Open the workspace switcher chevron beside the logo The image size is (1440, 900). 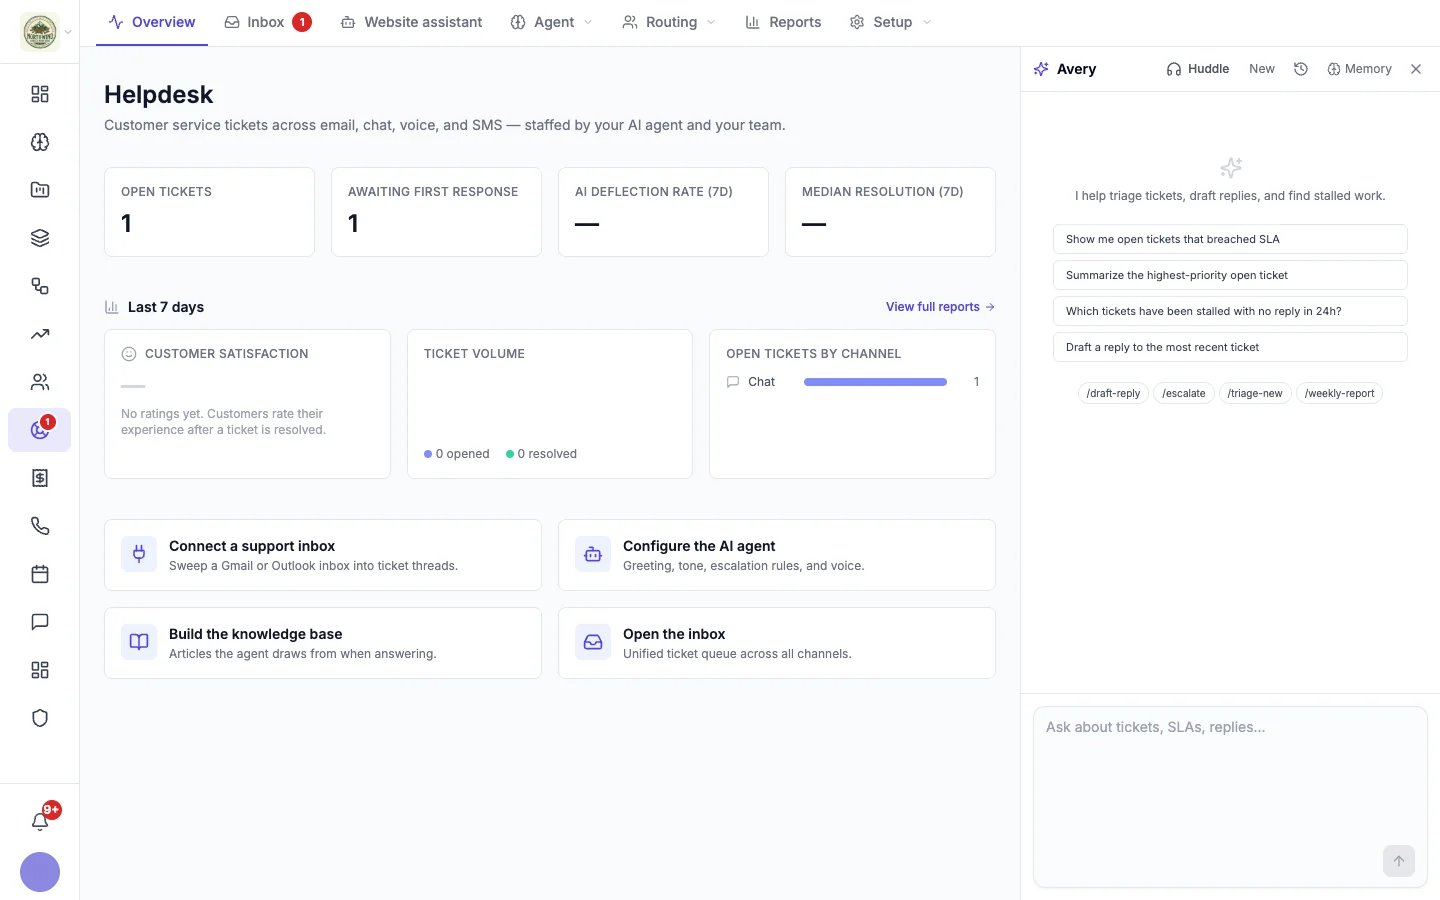[68, 32]
